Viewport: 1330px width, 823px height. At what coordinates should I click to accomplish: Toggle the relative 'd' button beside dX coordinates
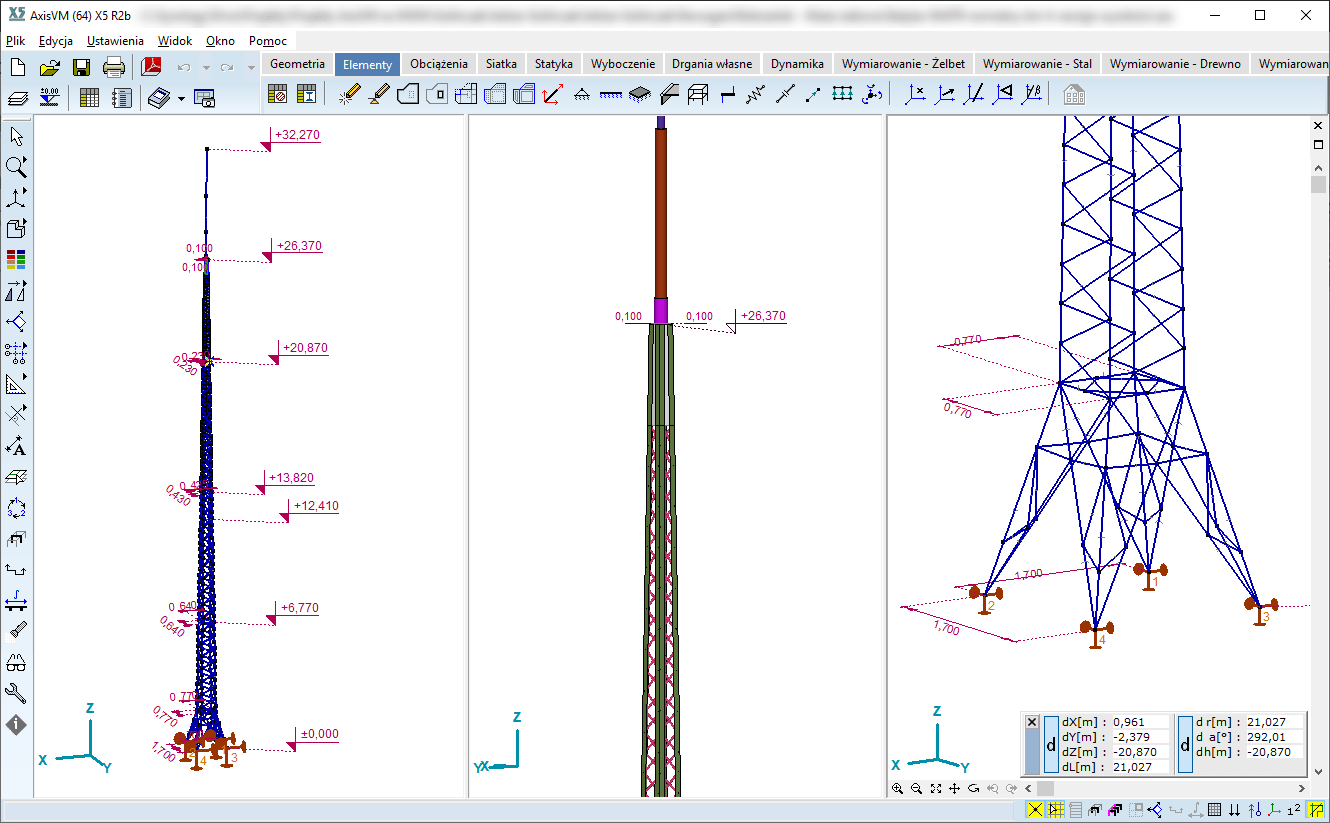click(x=1051, y=744)
